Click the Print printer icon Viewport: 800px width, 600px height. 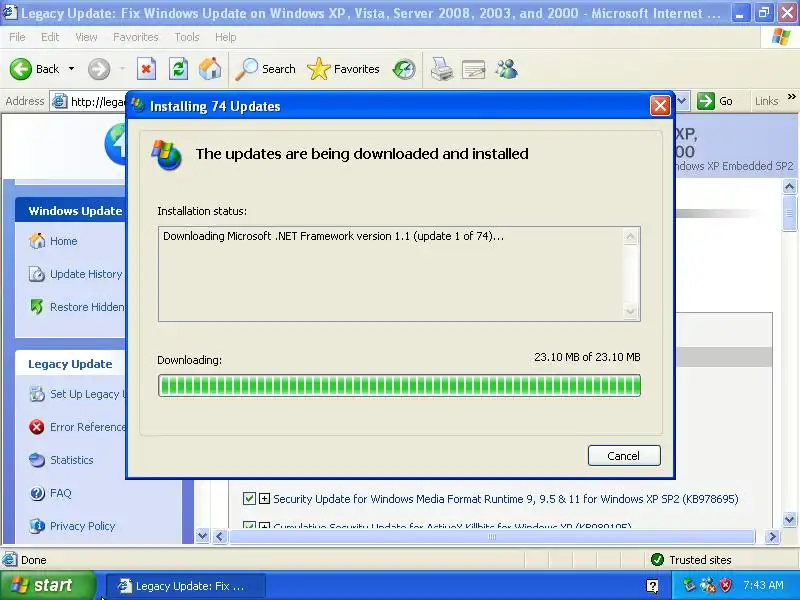pyautogui.click(x=441, y=69)
